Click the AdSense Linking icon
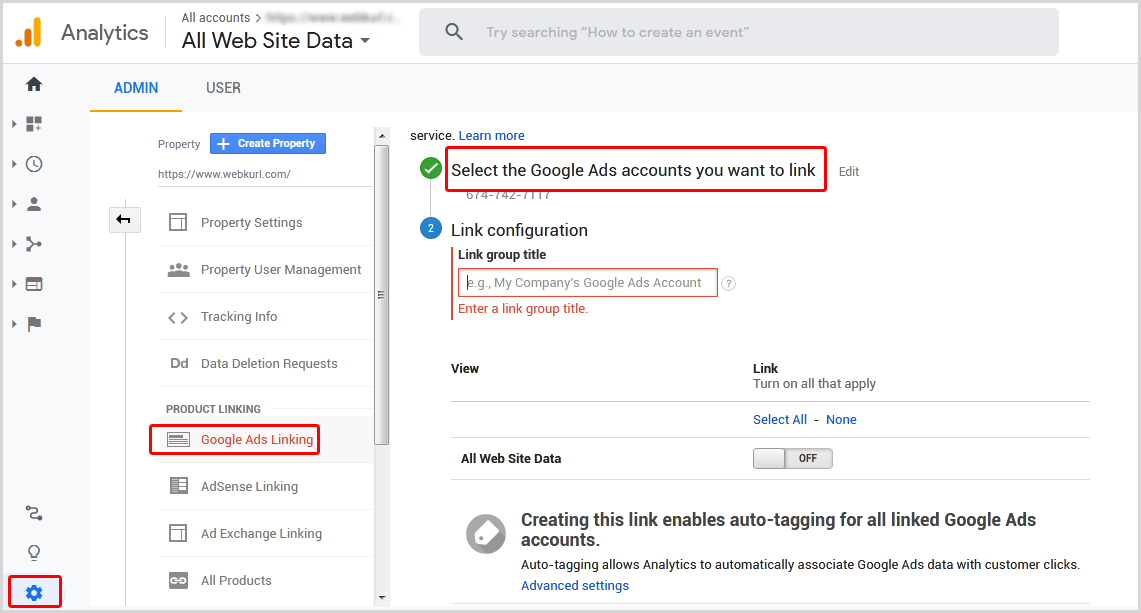Viewport: 1141px width, 613px height. click(178, 486)
